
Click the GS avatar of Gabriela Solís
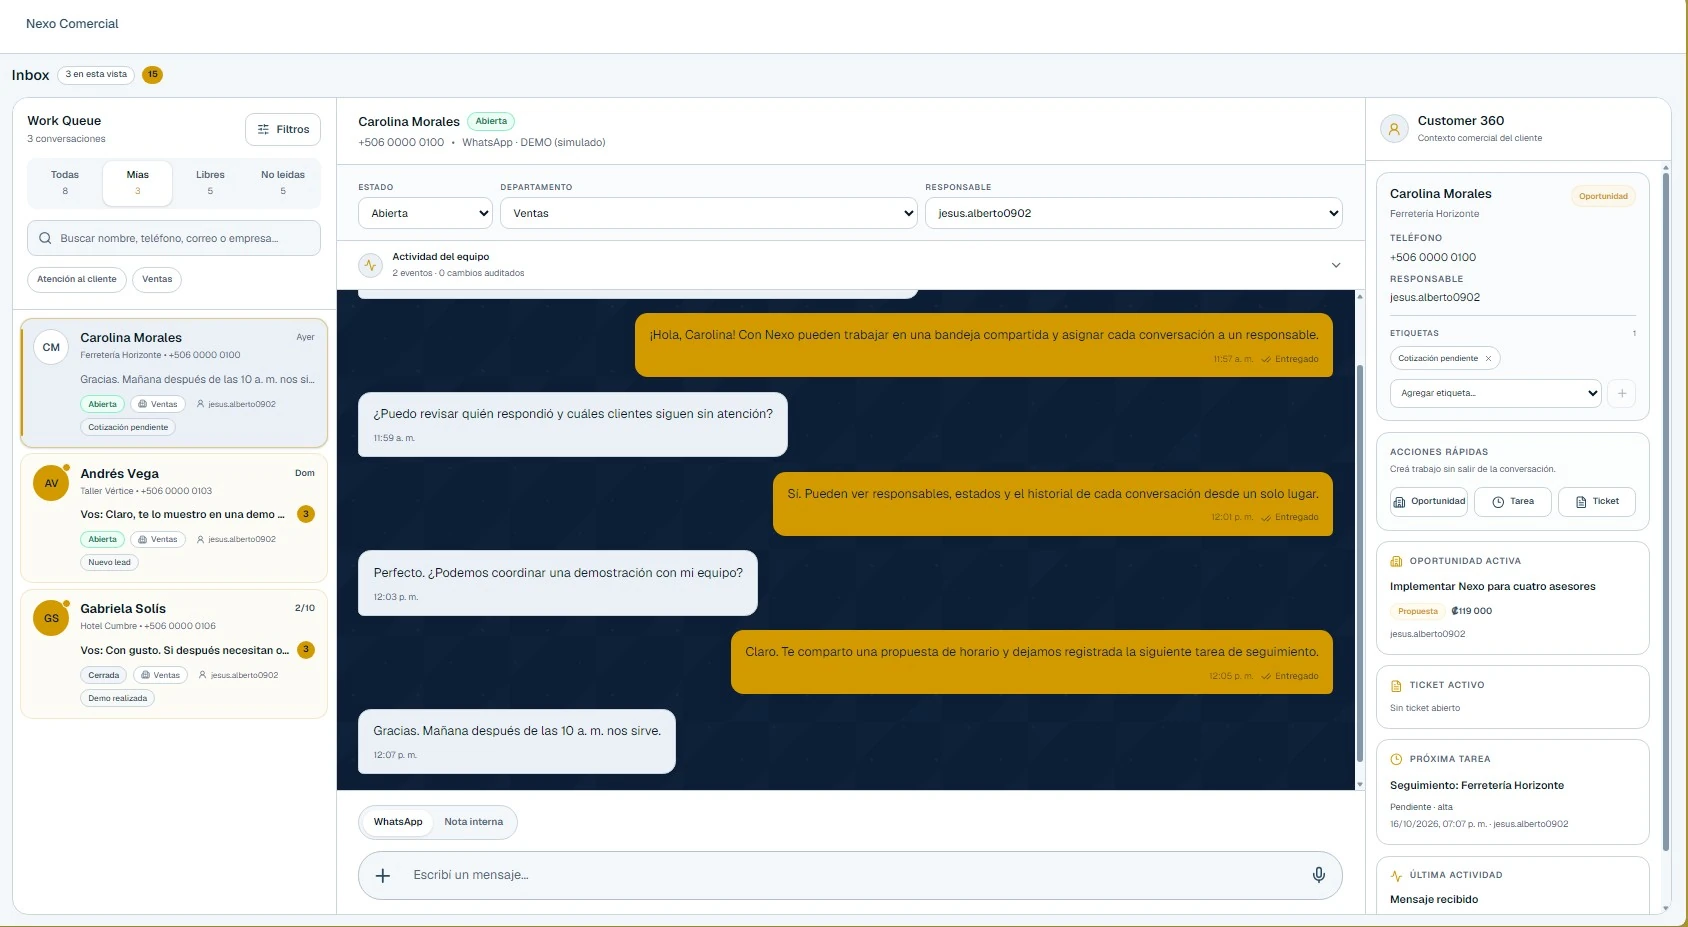51,619
